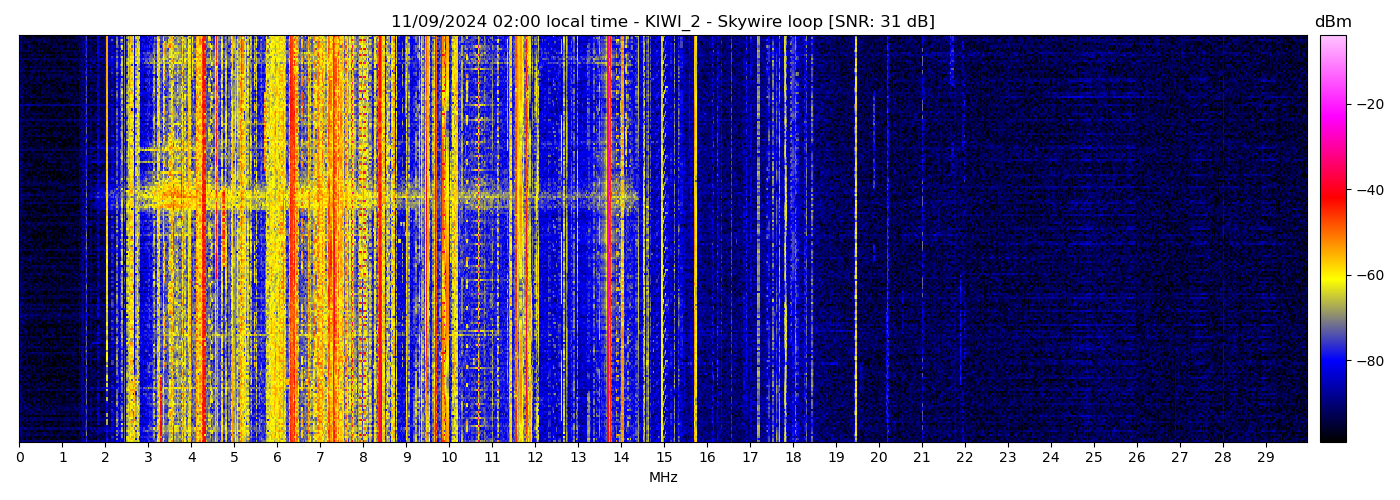Image resolution: width=1400 pixels, height=500 pixels.
Task: Click the 20 MHz axis tick label
Action: (878, 458)
